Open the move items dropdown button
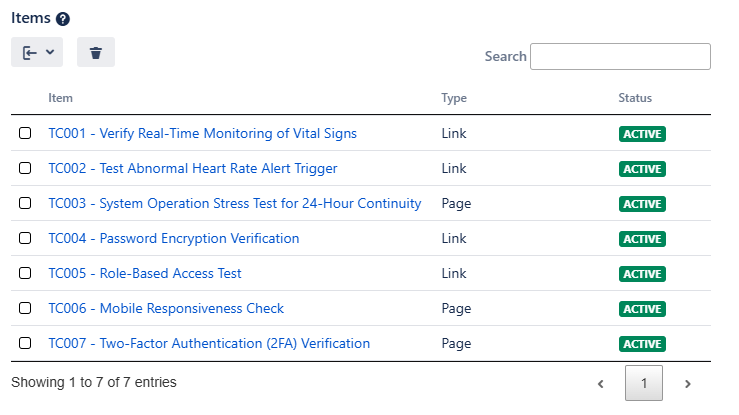Image resolution: width=739 pixels, height=415 pixels. (37, 53)
